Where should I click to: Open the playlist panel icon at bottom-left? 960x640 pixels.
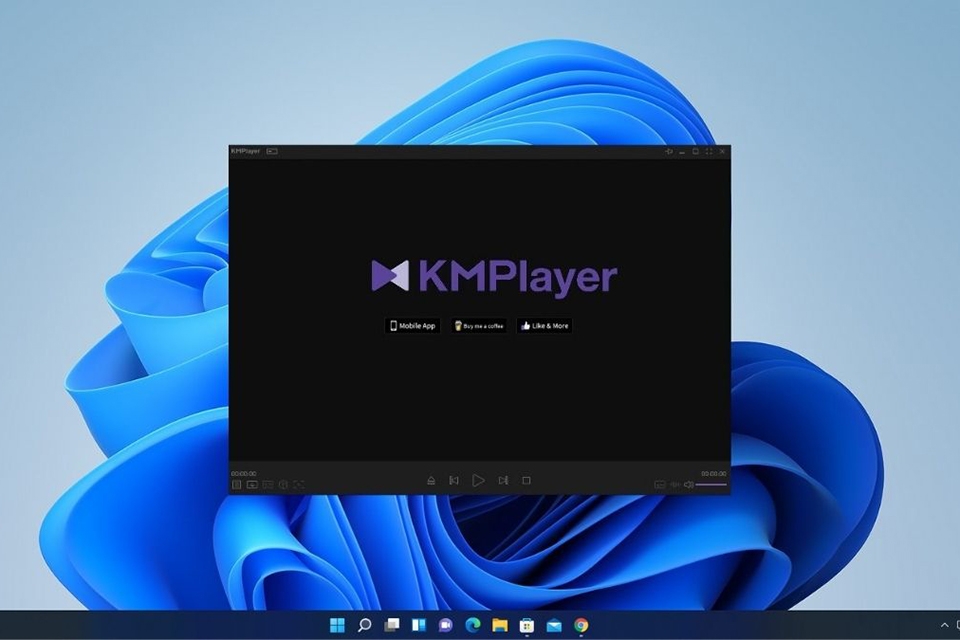click(x=236, y=484)
